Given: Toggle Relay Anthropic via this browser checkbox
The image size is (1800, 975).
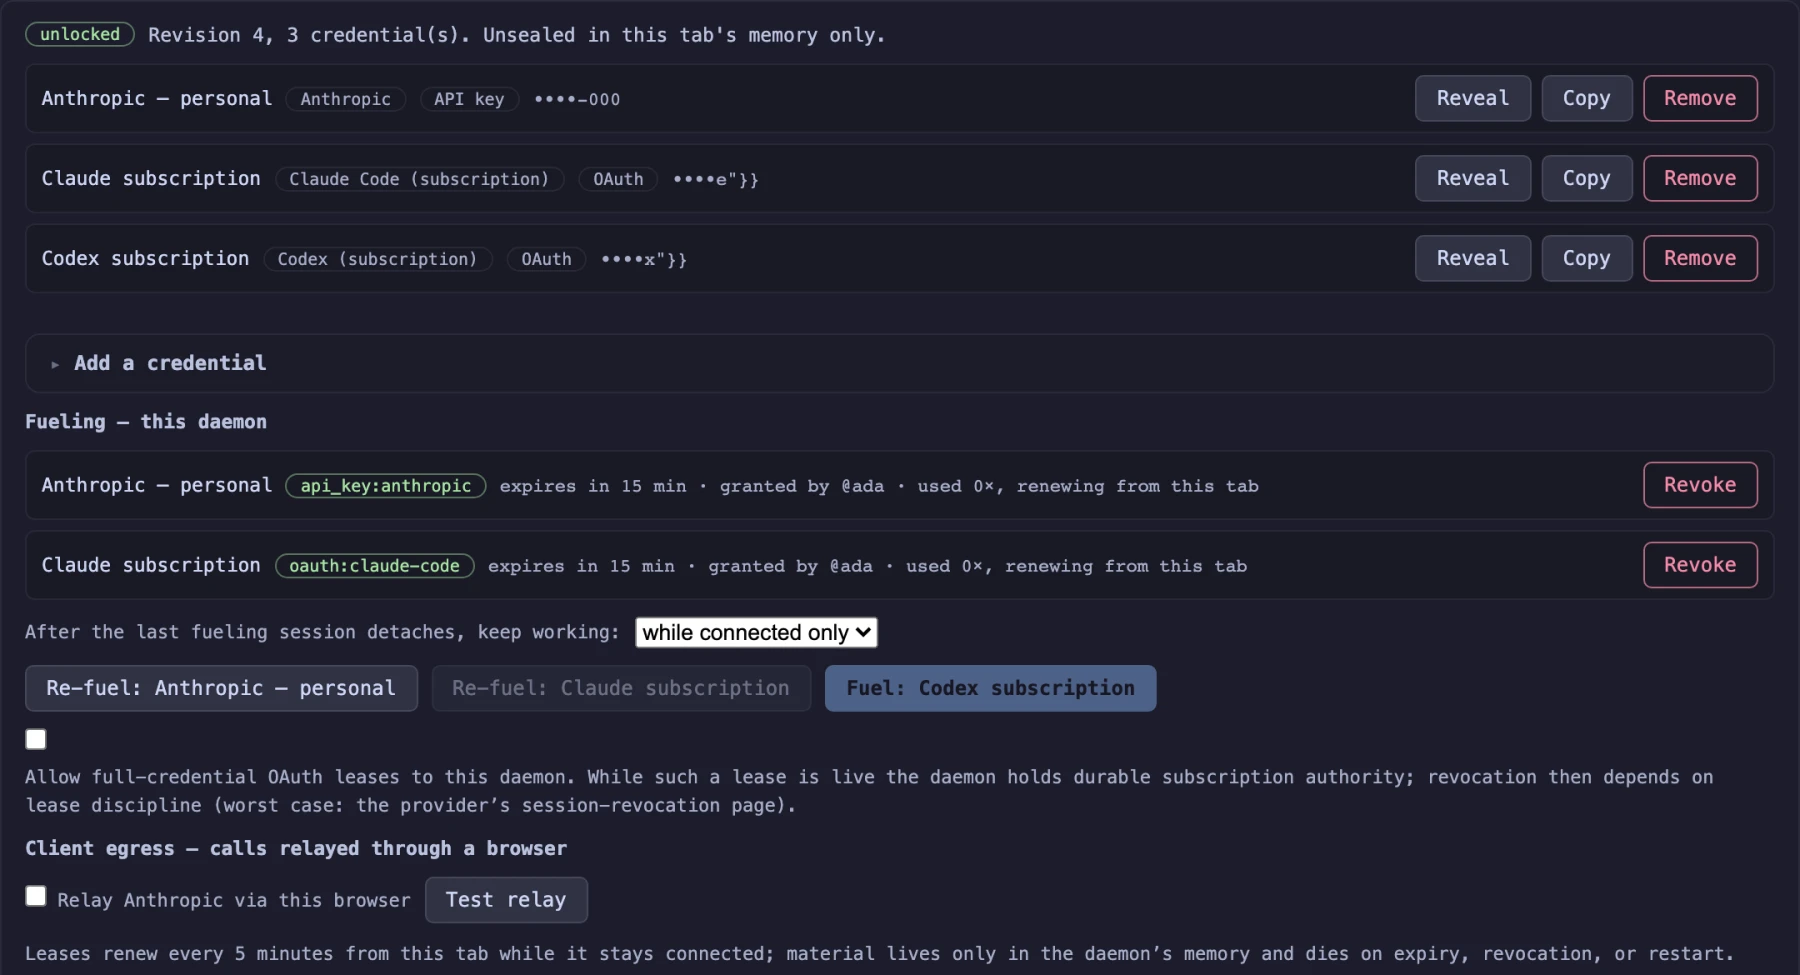Looking at the screenshot, I should pos(36,896).
